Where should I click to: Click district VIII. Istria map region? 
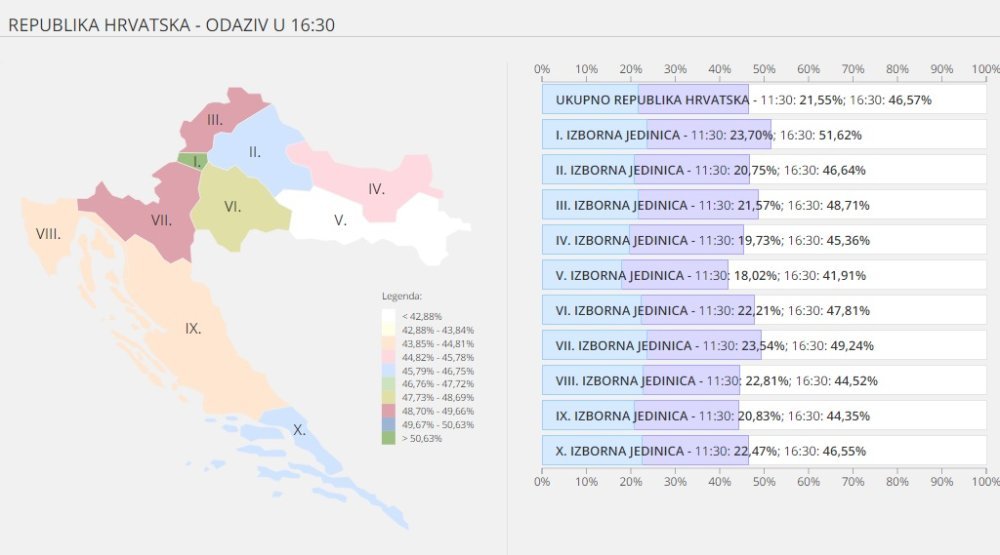[49, 233]
